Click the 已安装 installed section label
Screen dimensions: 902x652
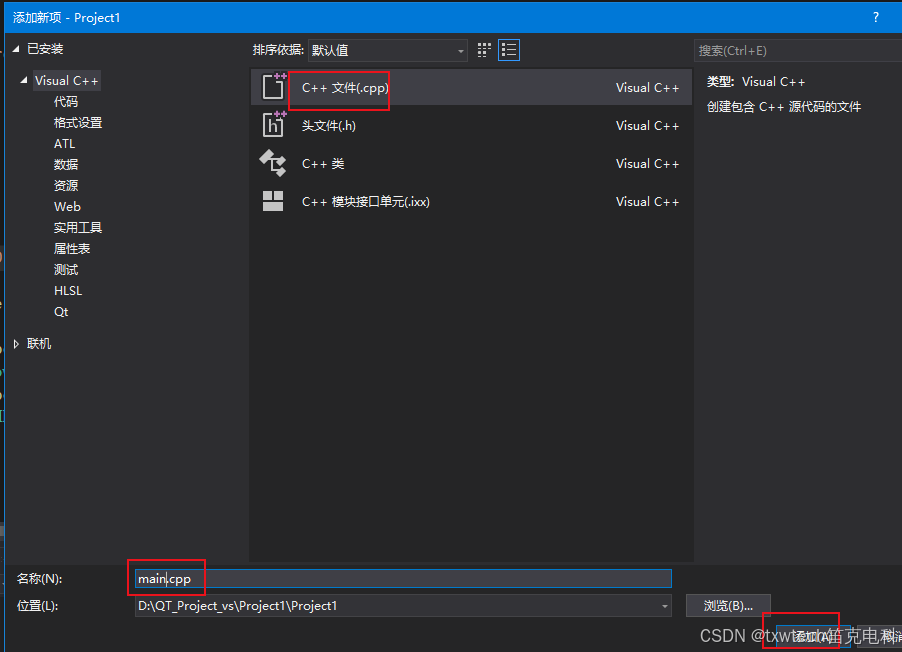[45, 49]
